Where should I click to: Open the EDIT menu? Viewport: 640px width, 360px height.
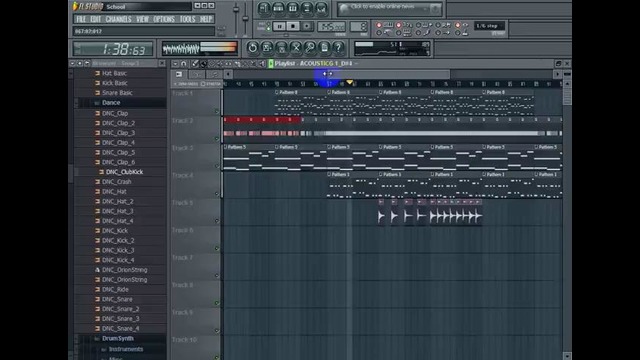[x=96, y=19]
